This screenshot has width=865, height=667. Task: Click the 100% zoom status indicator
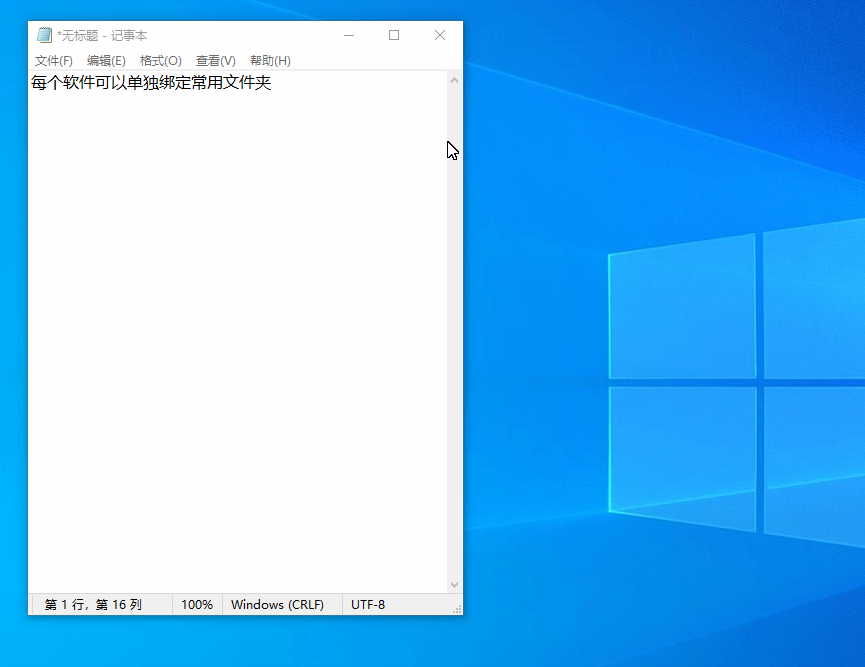[197, 605]
